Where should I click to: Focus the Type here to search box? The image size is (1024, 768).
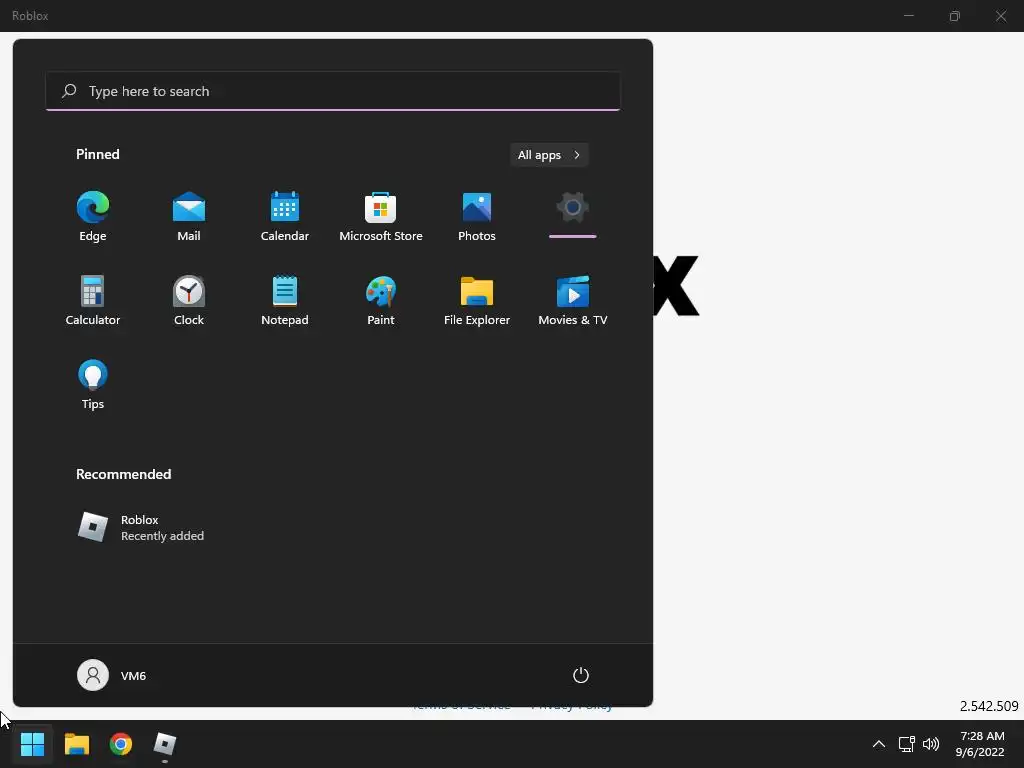(333, 91)
